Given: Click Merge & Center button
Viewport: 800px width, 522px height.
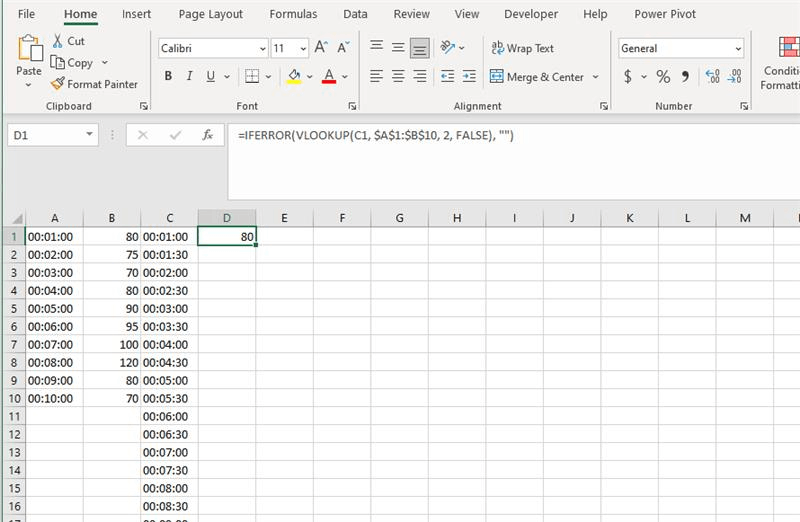Looking at the screenshot, I should [x=537, y=77].
